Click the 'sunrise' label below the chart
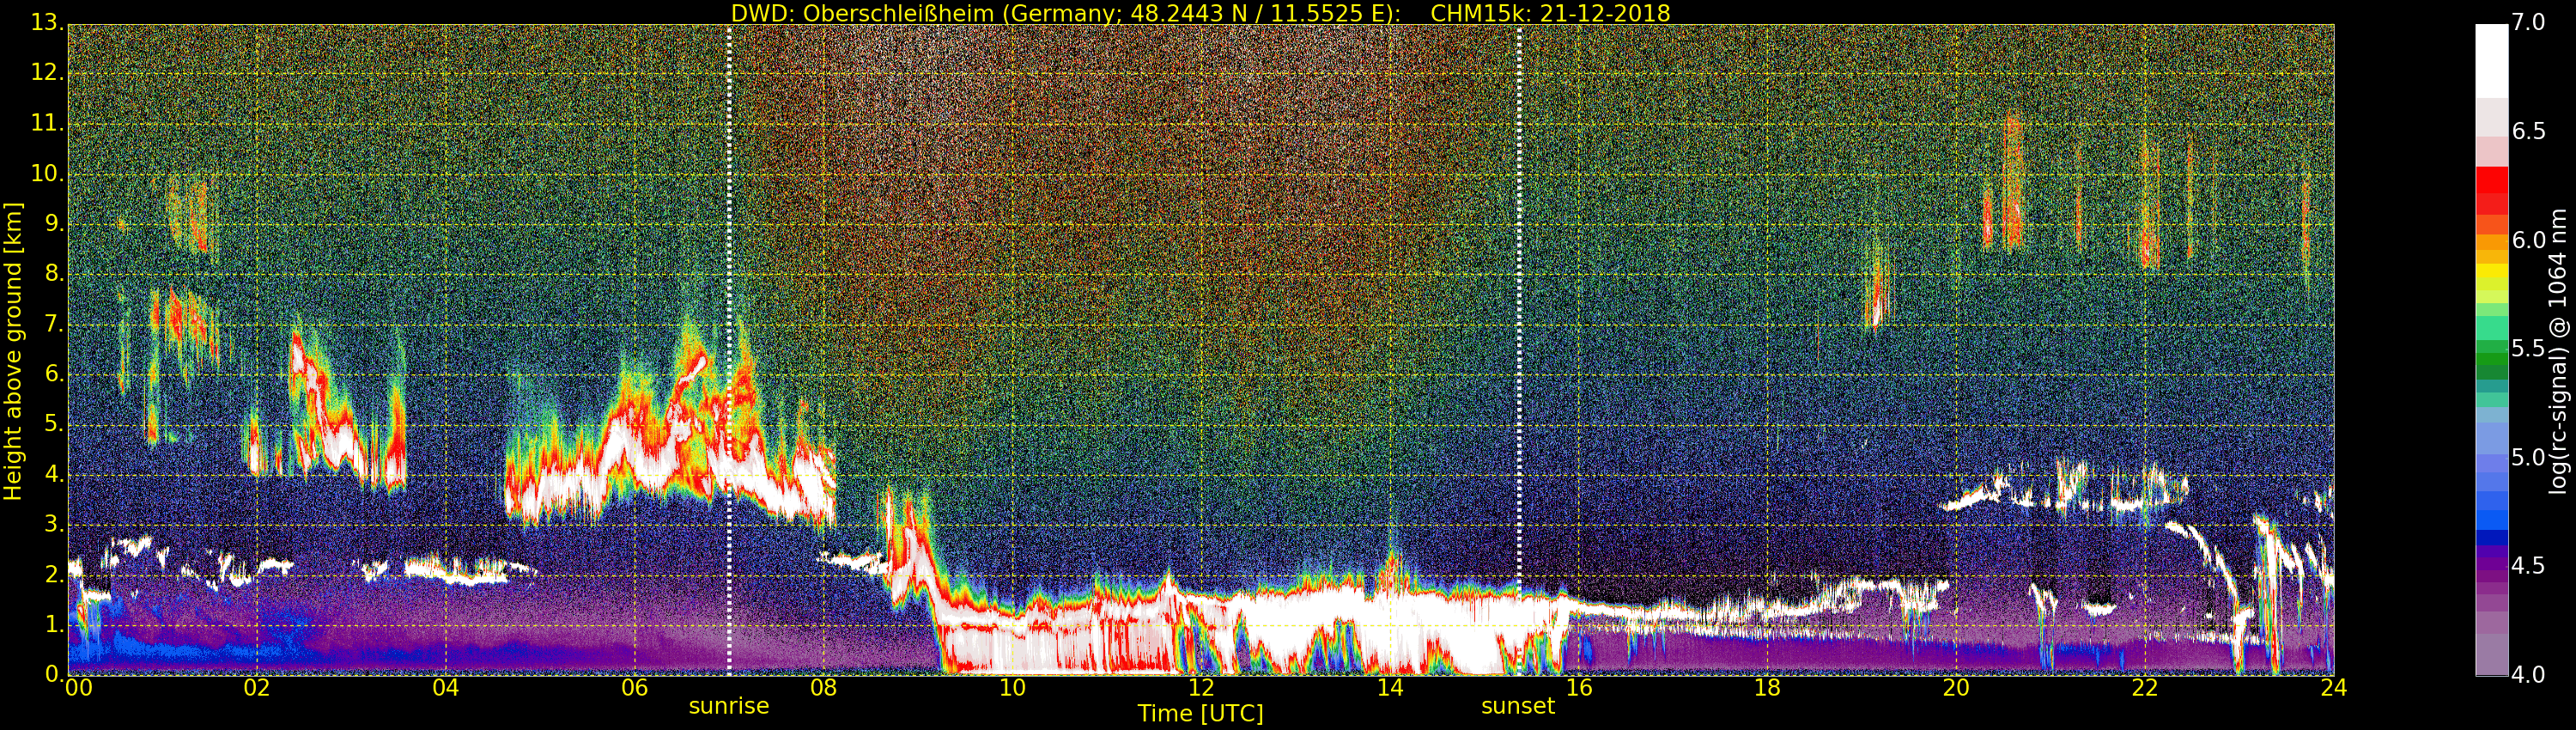 [x=729, y=706]
